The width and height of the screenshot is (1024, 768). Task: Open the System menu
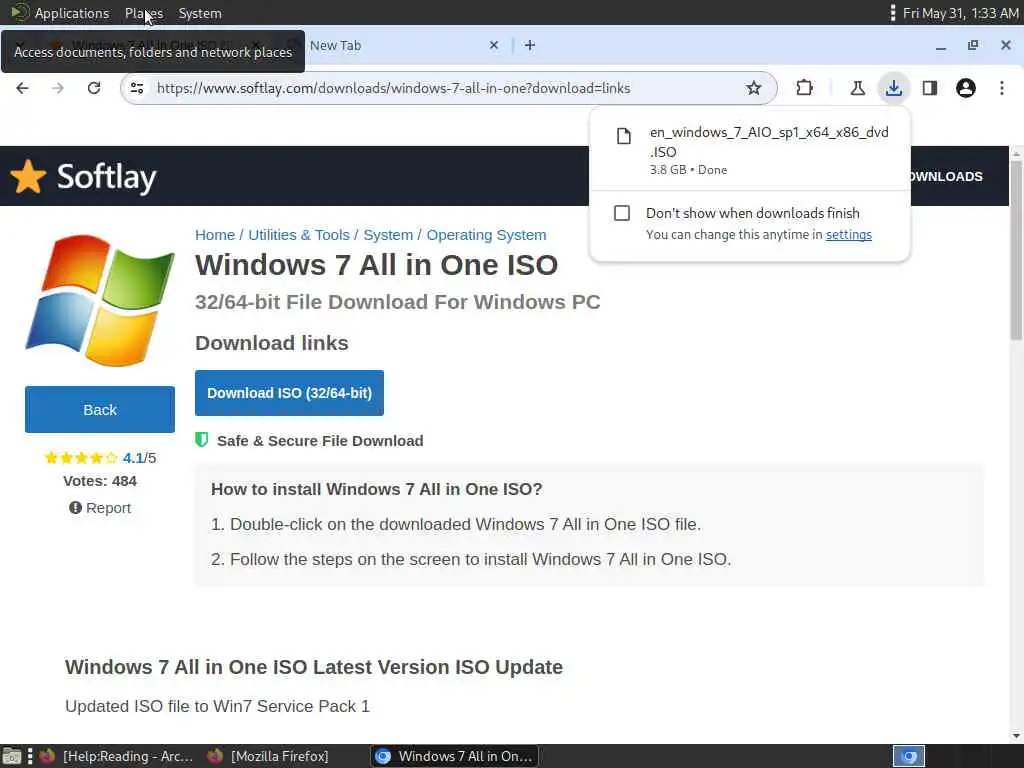click(x=200, y=13)
